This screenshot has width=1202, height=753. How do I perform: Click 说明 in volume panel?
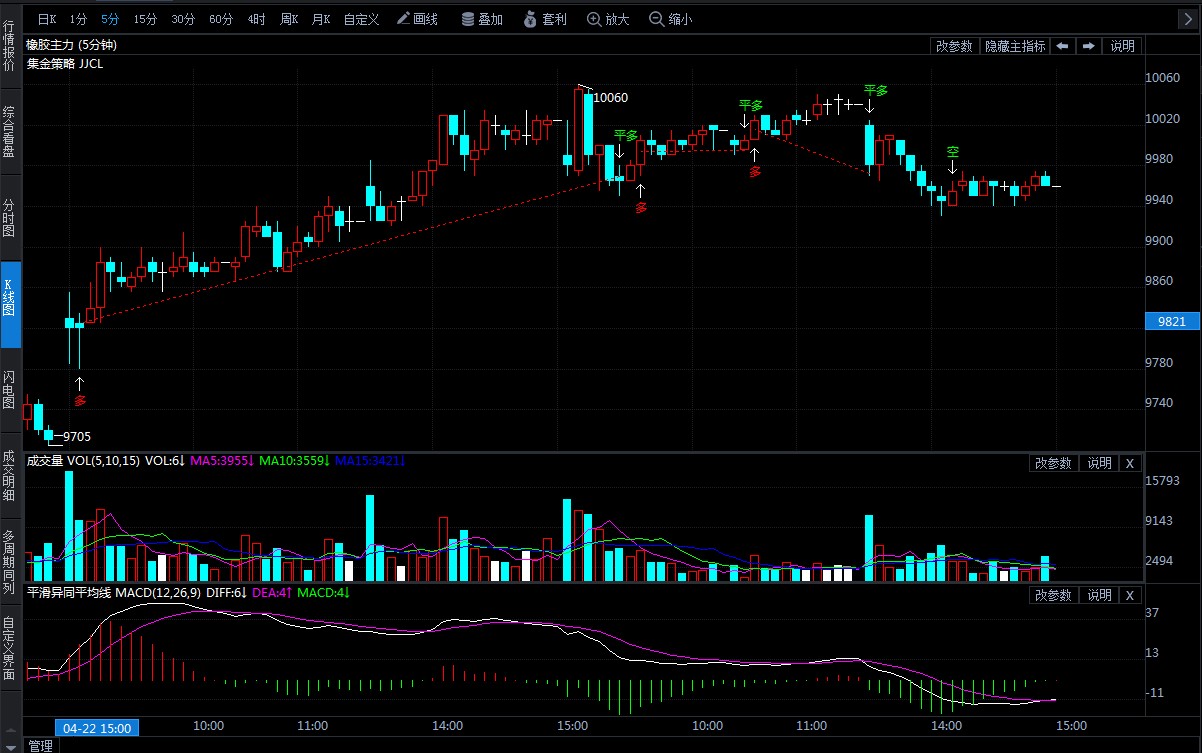click(1099, 463)
